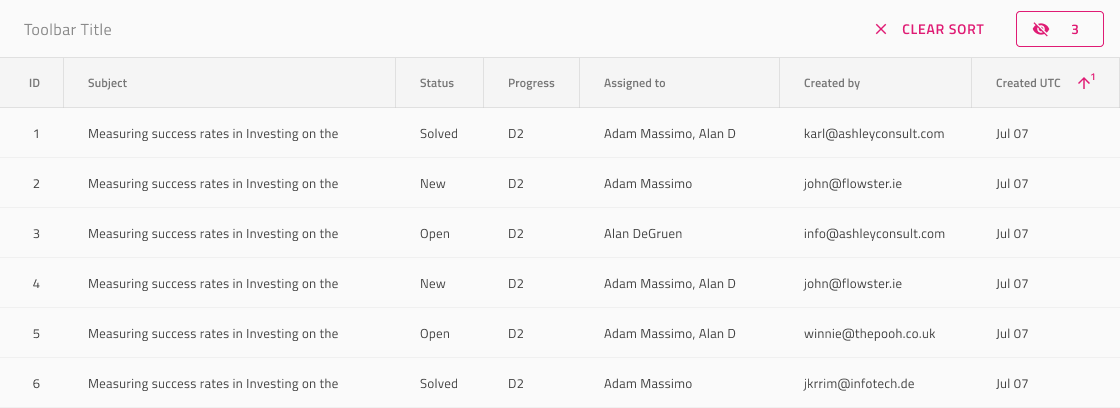Click the ID 2 cell
1120x408 pixels.
36,184
